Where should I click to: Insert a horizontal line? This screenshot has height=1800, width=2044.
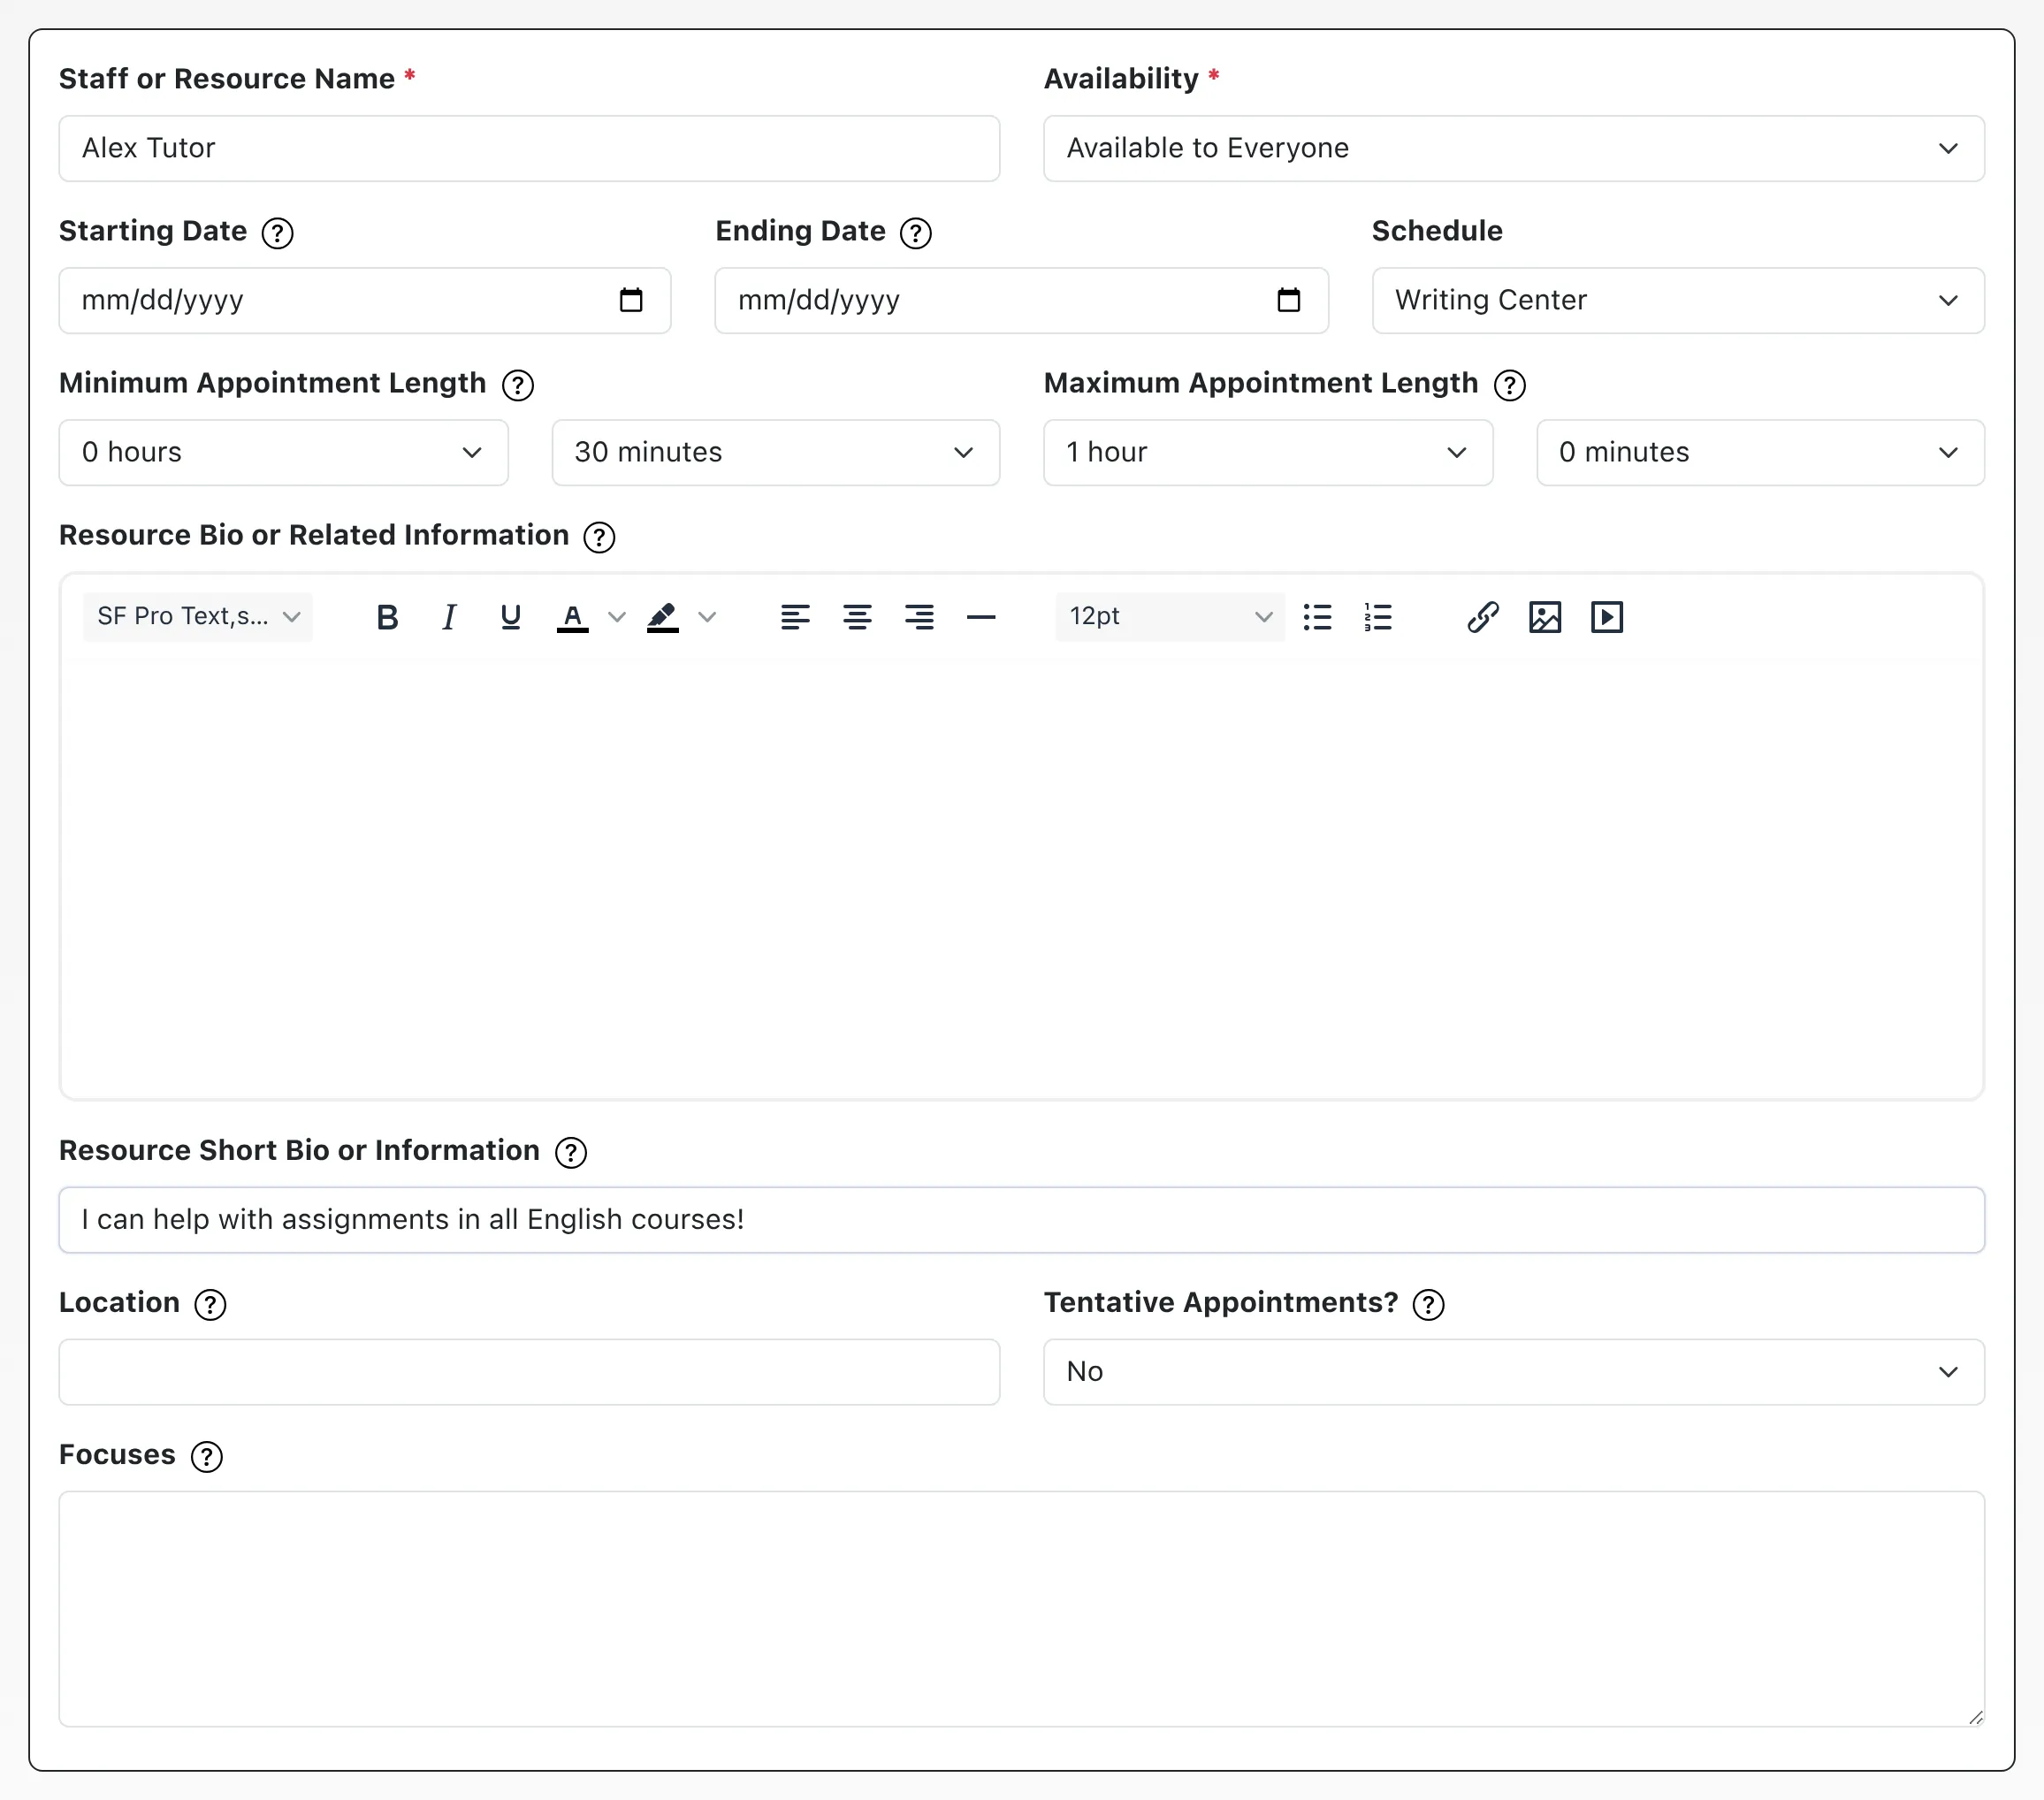[981, 617]
